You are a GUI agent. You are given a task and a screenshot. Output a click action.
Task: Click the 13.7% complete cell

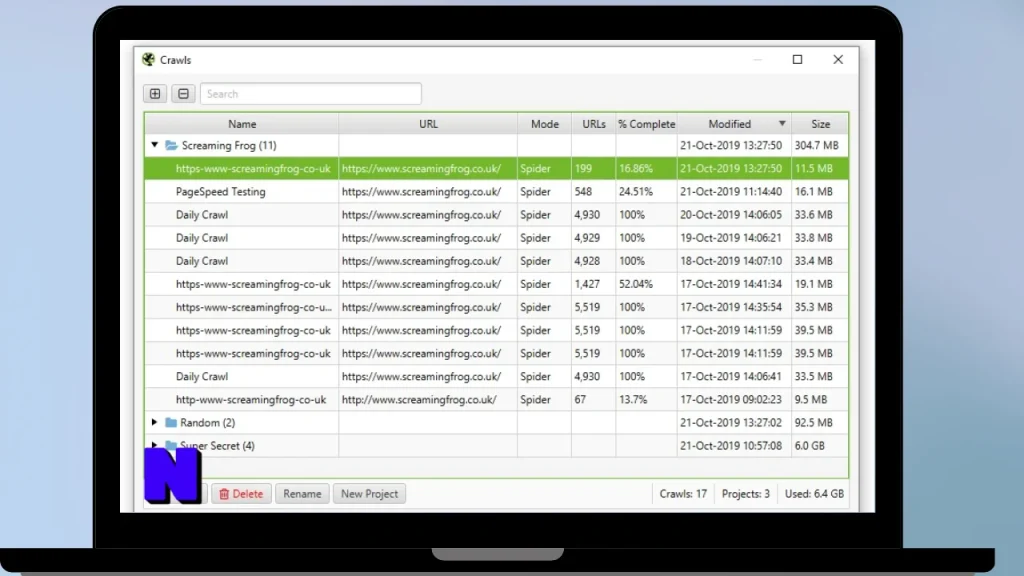click(x=647, y=400)
